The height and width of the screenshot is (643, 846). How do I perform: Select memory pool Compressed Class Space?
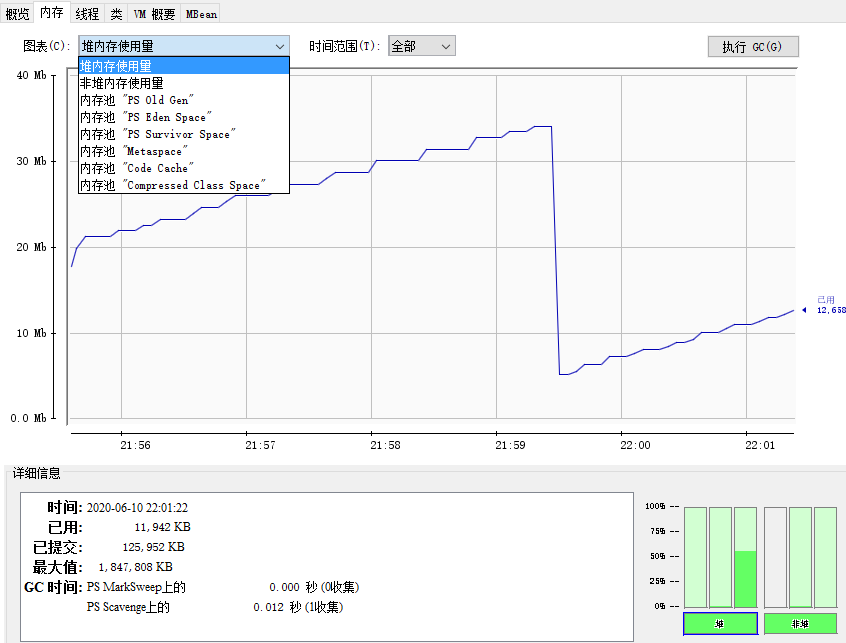click(183, 185)
